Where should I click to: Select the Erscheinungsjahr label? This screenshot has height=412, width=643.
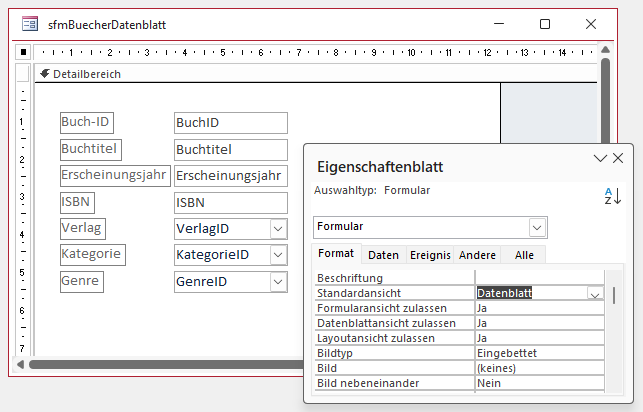(115, 176)
